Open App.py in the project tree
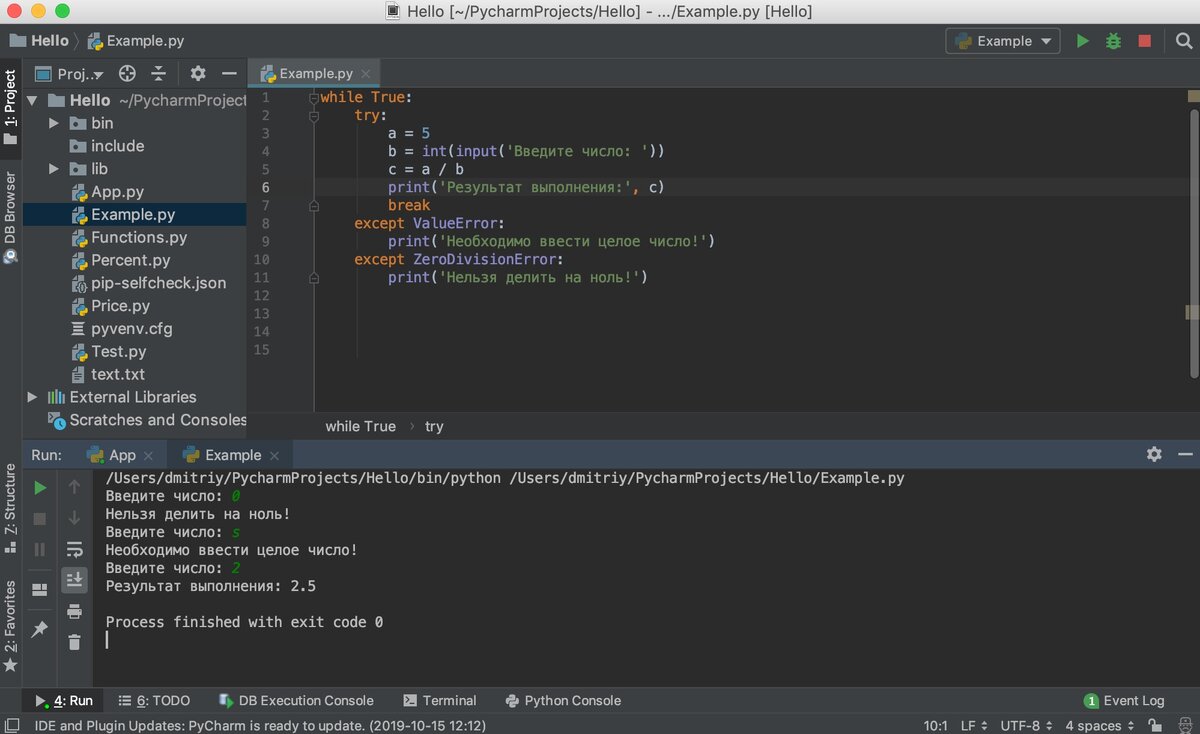The width and height of the screenshot is (1200, 734). (x=117, y=192)
